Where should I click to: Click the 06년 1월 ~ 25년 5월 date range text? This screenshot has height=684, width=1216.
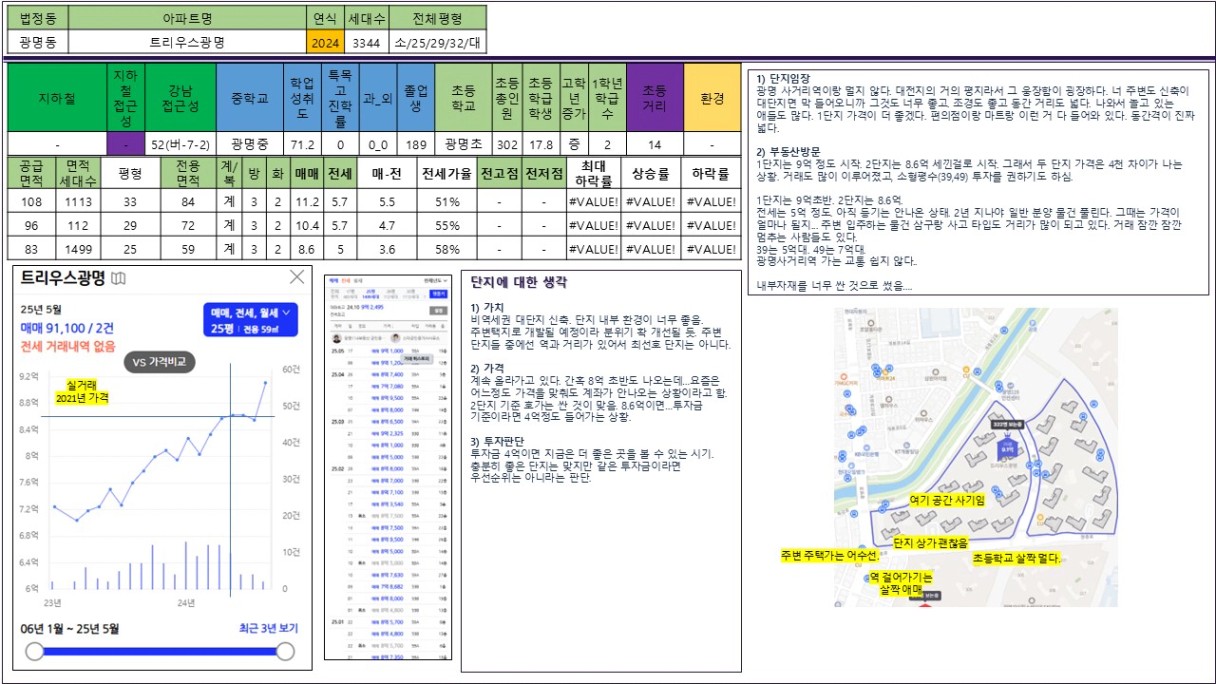point(70,629)
